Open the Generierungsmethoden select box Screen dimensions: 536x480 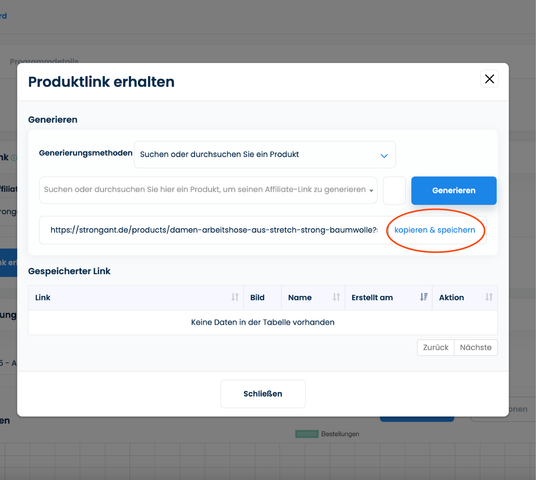[x=265, y=155]
